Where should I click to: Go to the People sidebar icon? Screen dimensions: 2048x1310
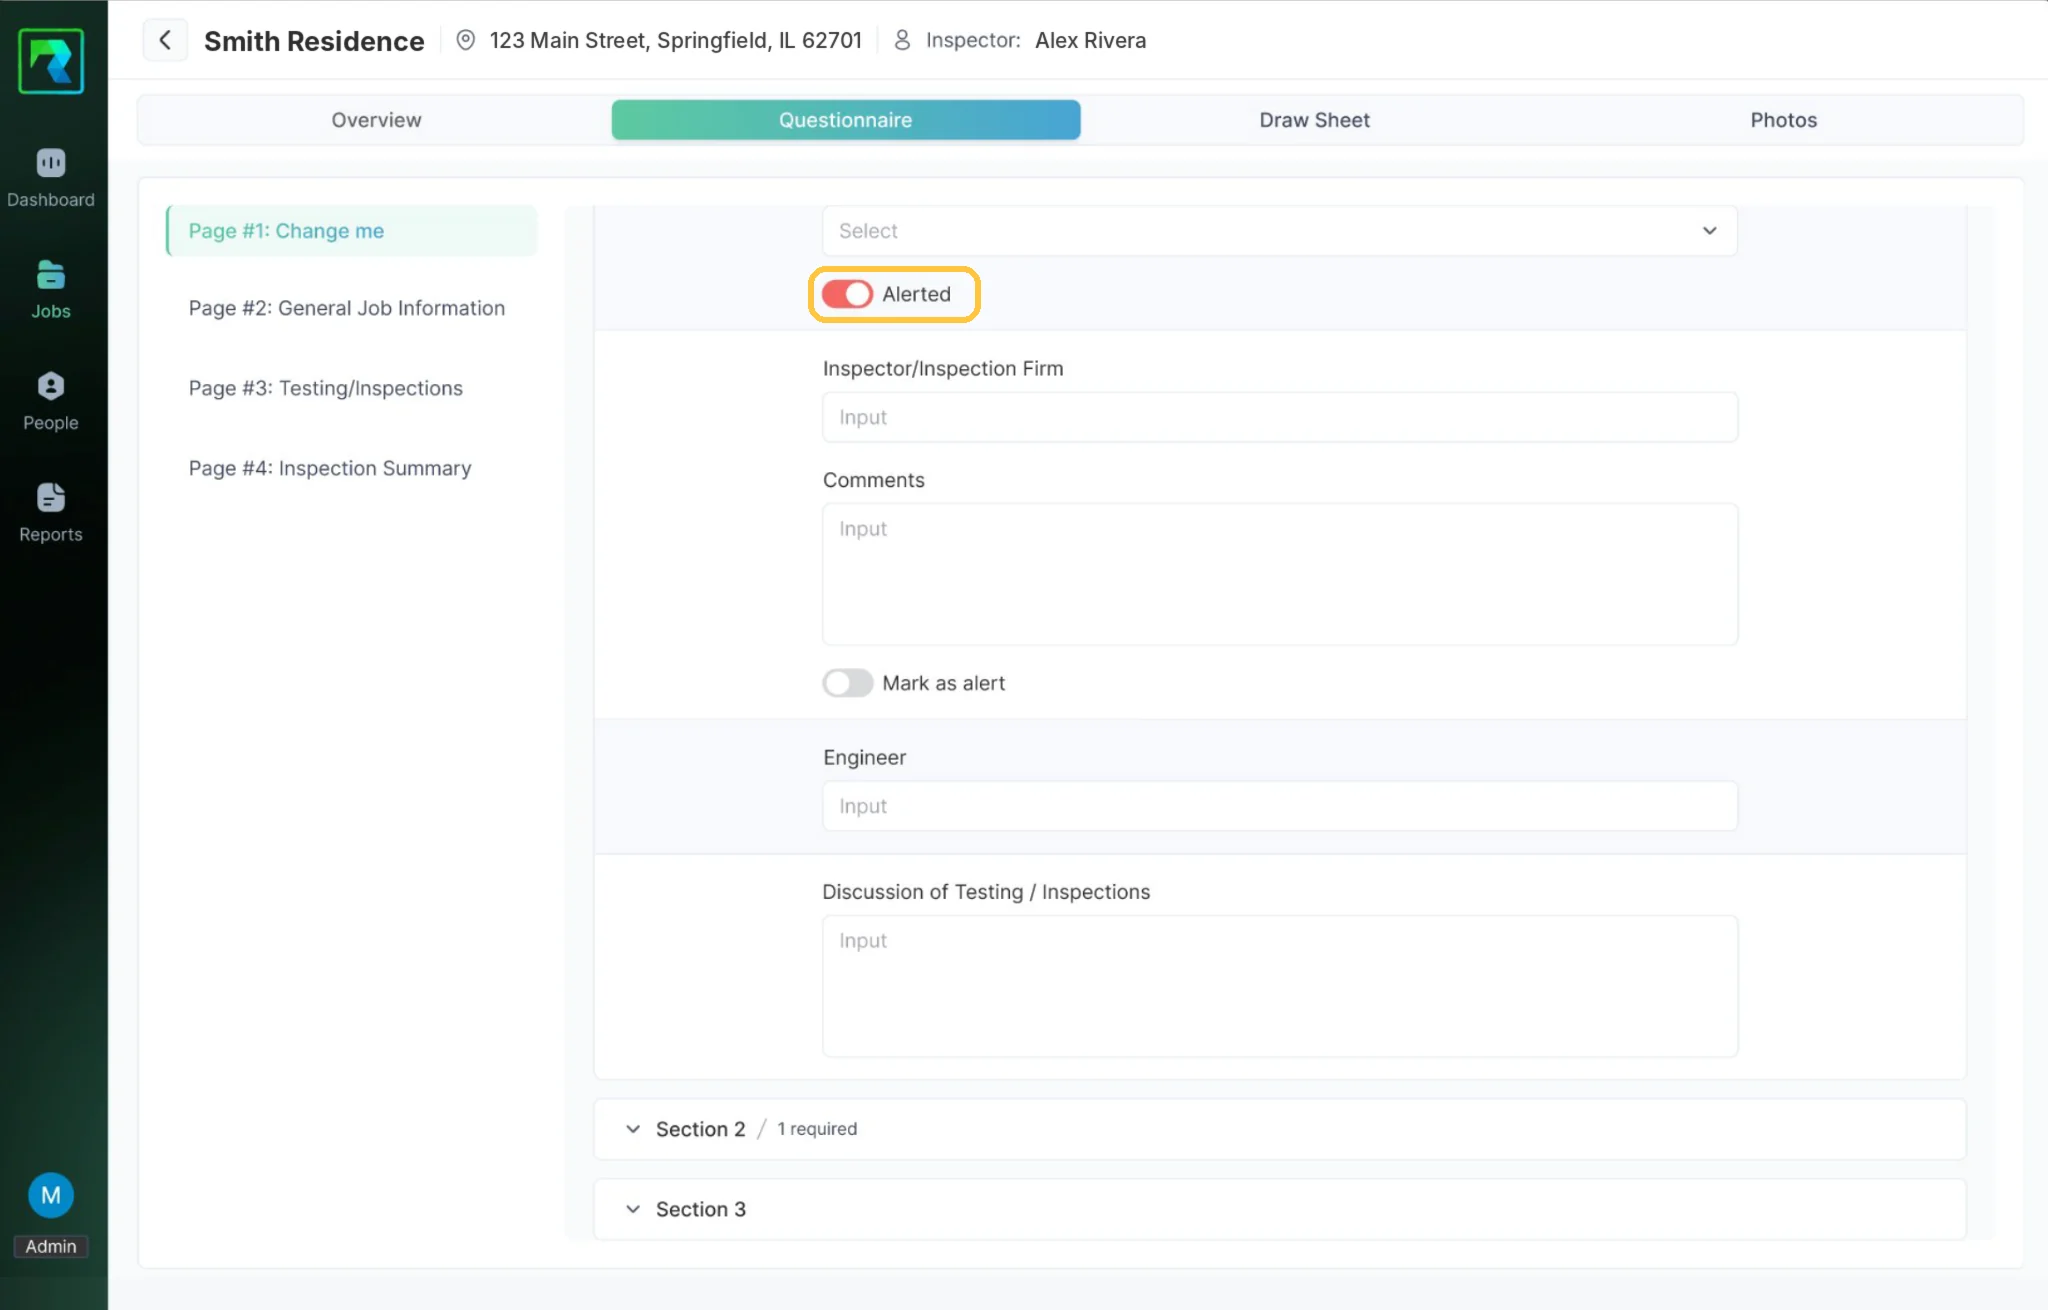pos(51,386)
